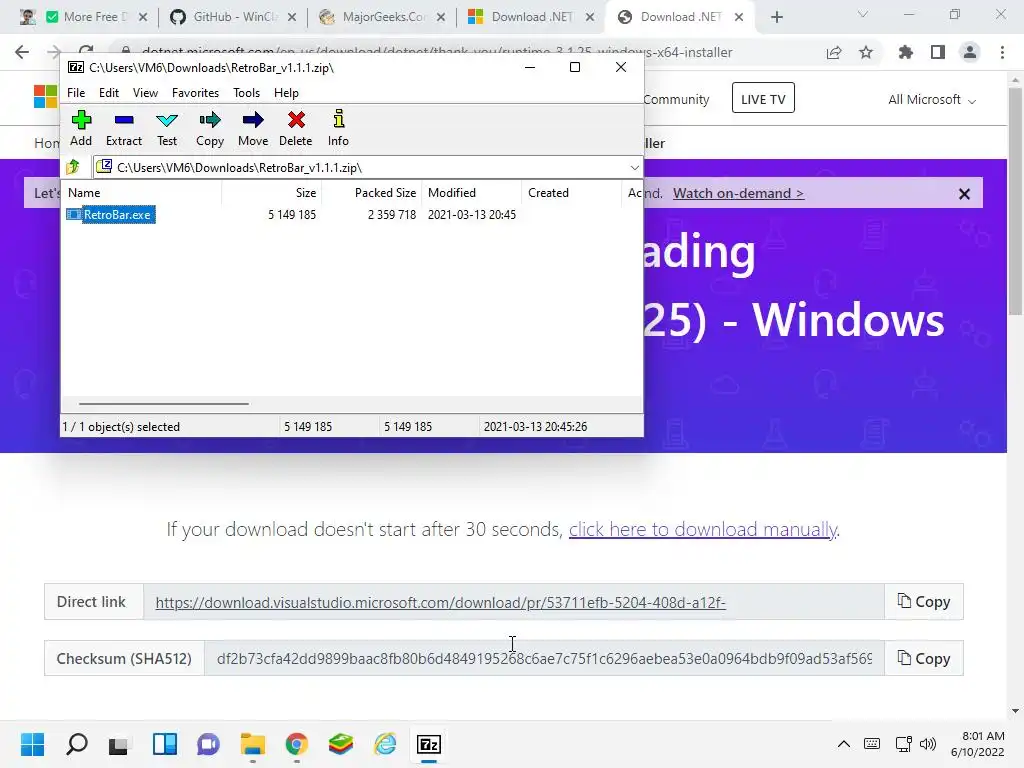Image resolution: width=1024 pixels, height=768 pixels.
Task: Open the Chrome profile avatar
Action: click(970, 52)
